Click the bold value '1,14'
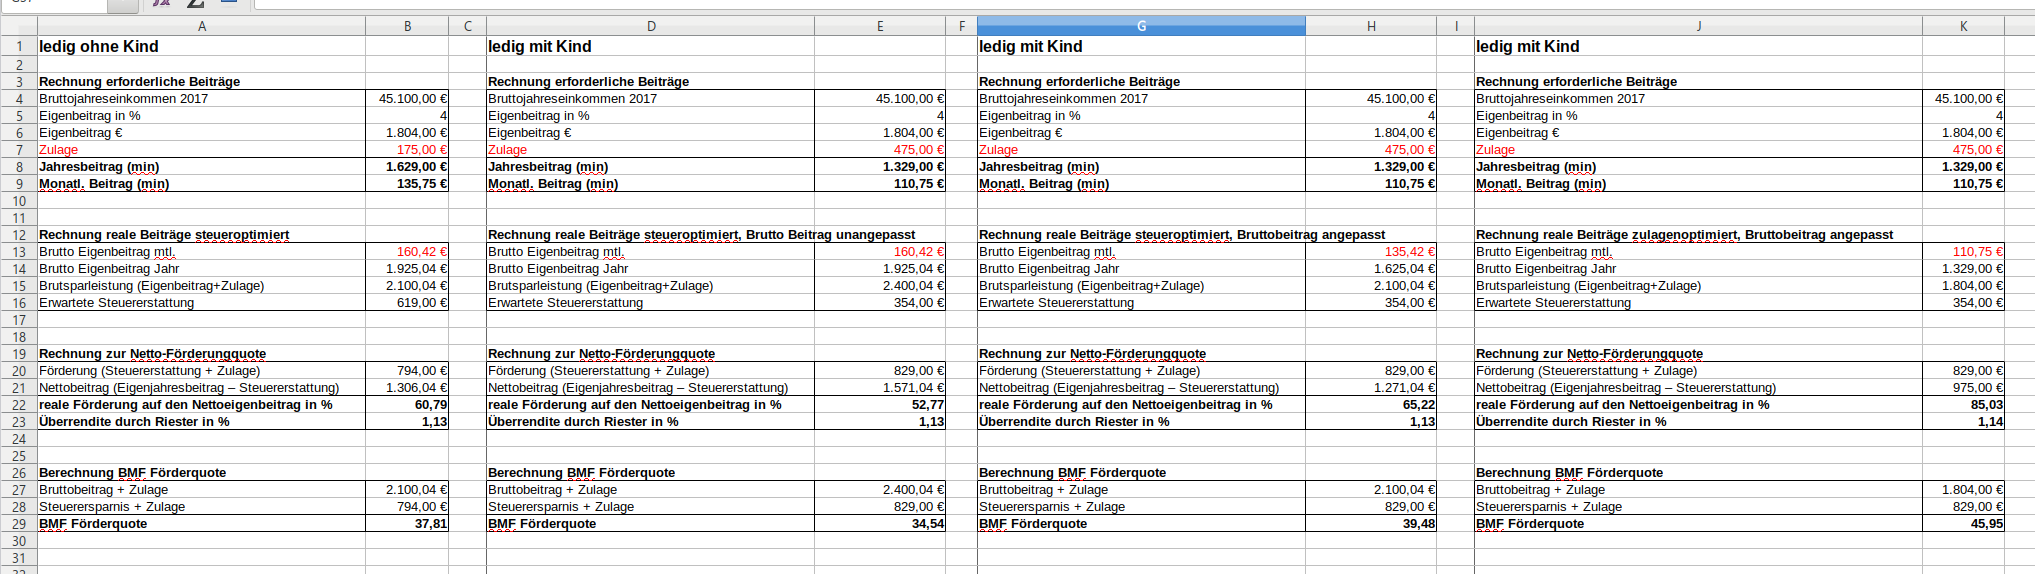 coord(1991,422)
